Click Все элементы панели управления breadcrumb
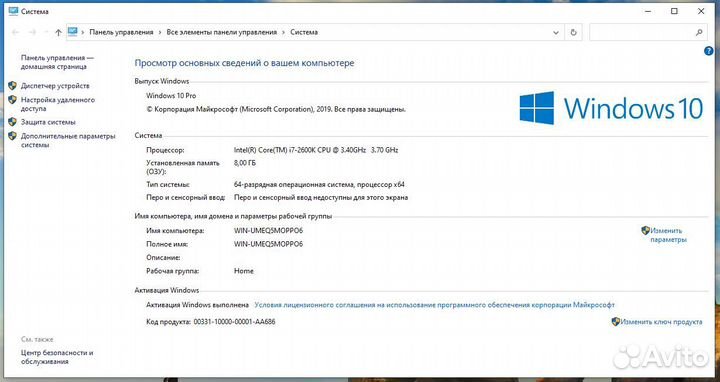Image resolution: width=720 pixels, height=382 pixels. click(x=222, y=32)
